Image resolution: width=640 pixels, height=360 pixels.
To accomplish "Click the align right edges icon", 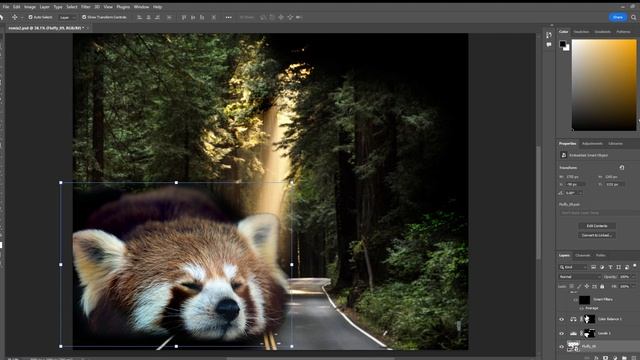I will tap(158, 17).
